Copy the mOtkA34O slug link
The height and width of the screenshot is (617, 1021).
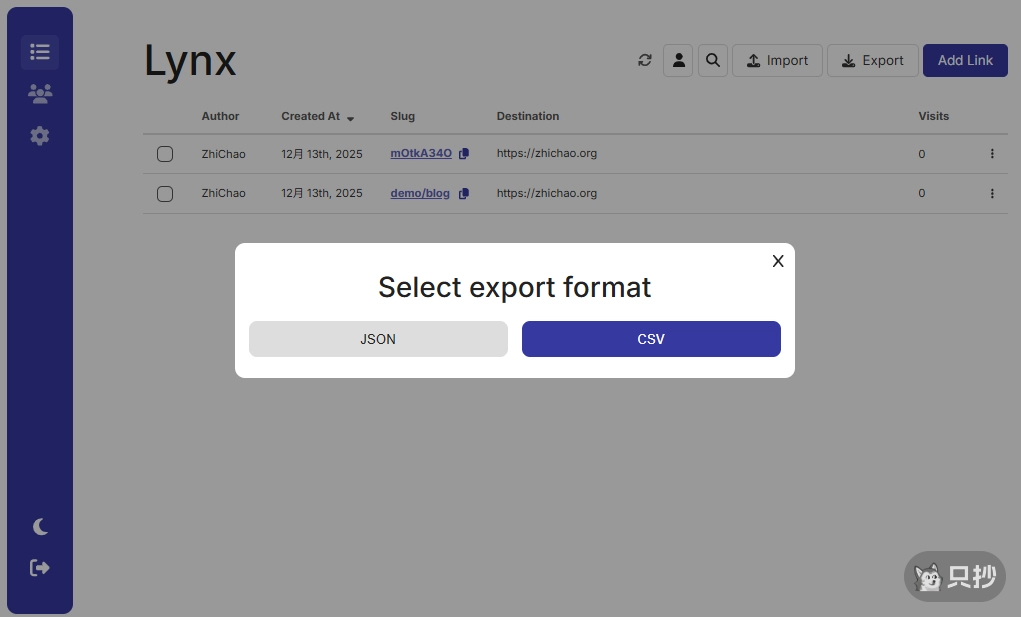coord(464,154)
